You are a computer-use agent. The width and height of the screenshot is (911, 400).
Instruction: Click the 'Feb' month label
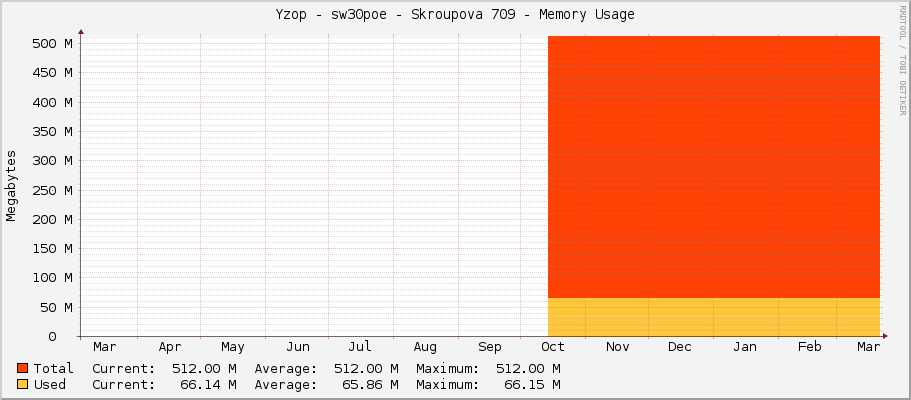809,347
